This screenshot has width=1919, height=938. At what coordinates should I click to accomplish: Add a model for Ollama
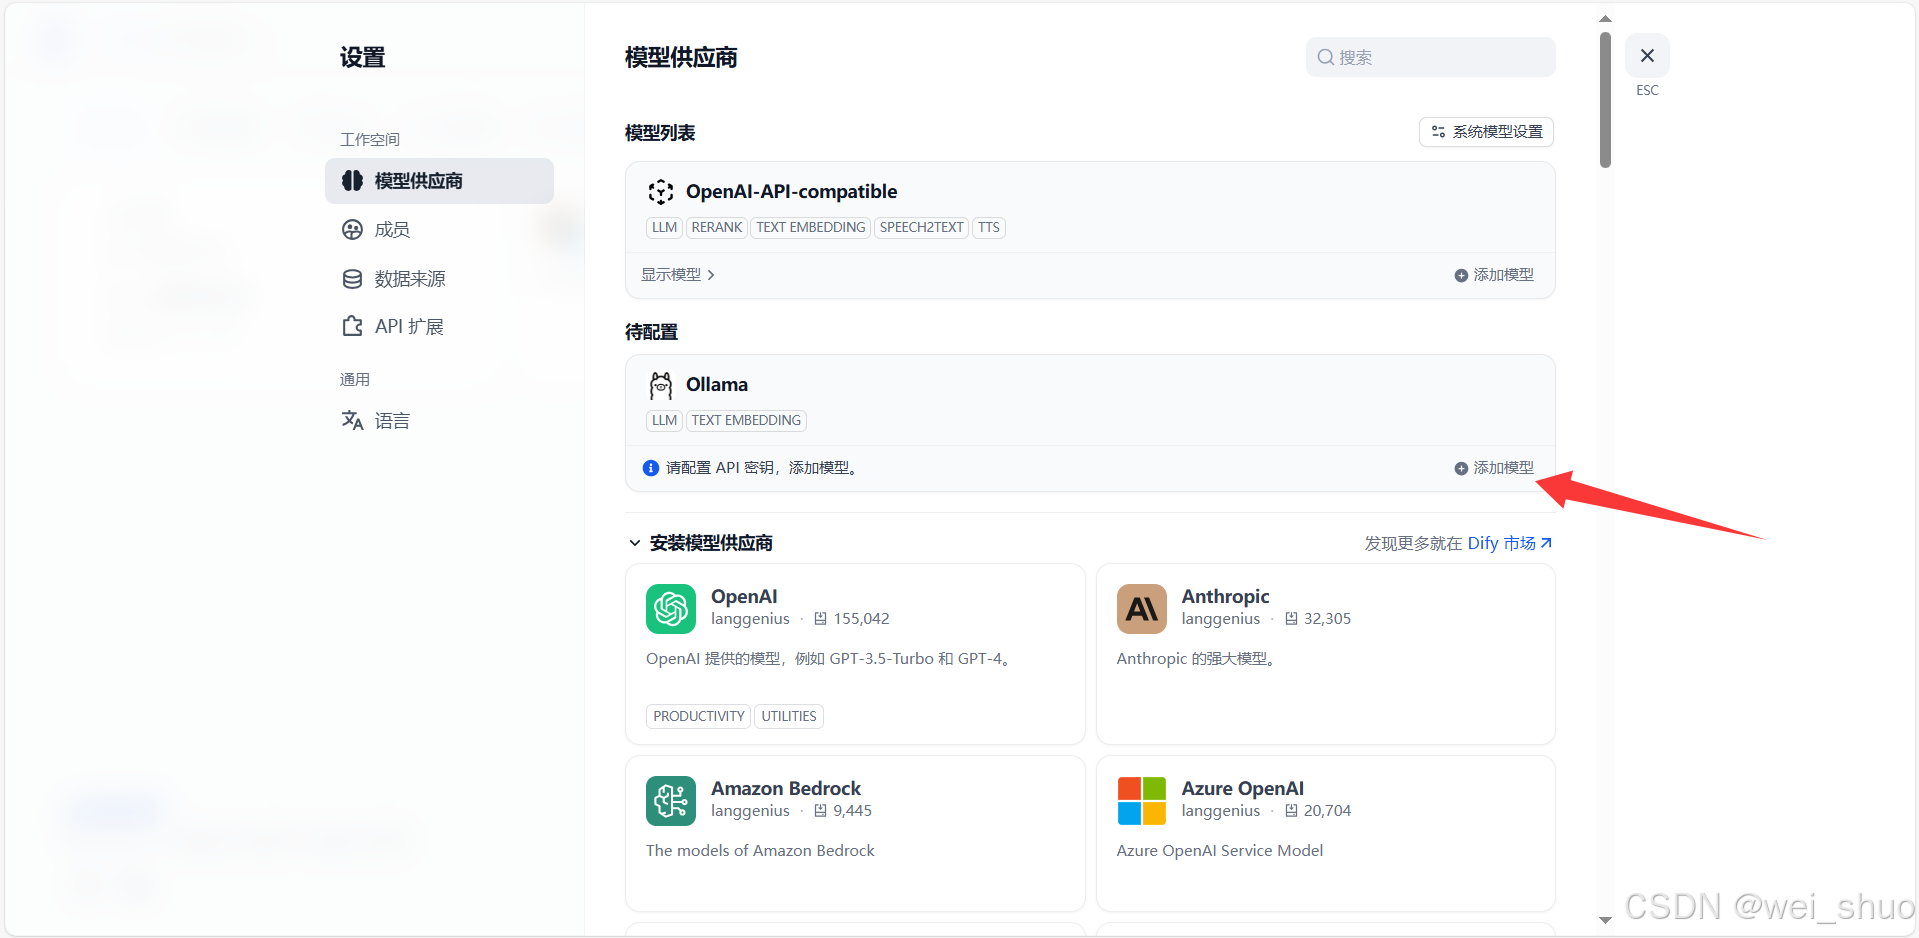click(x=1494, y=467)
